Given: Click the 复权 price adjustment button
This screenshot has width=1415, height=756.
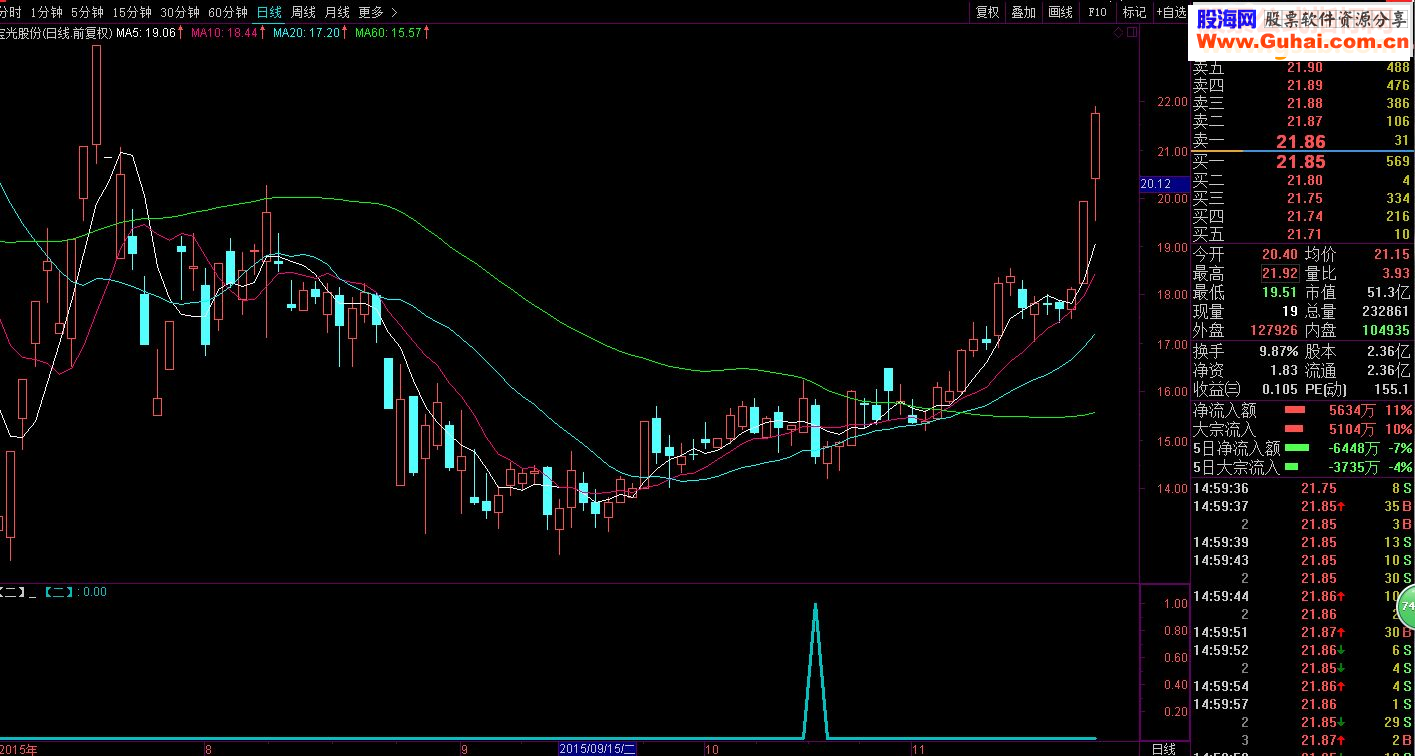Looking at the screenshot, I should pyautogui.click(x=987, y=12).
